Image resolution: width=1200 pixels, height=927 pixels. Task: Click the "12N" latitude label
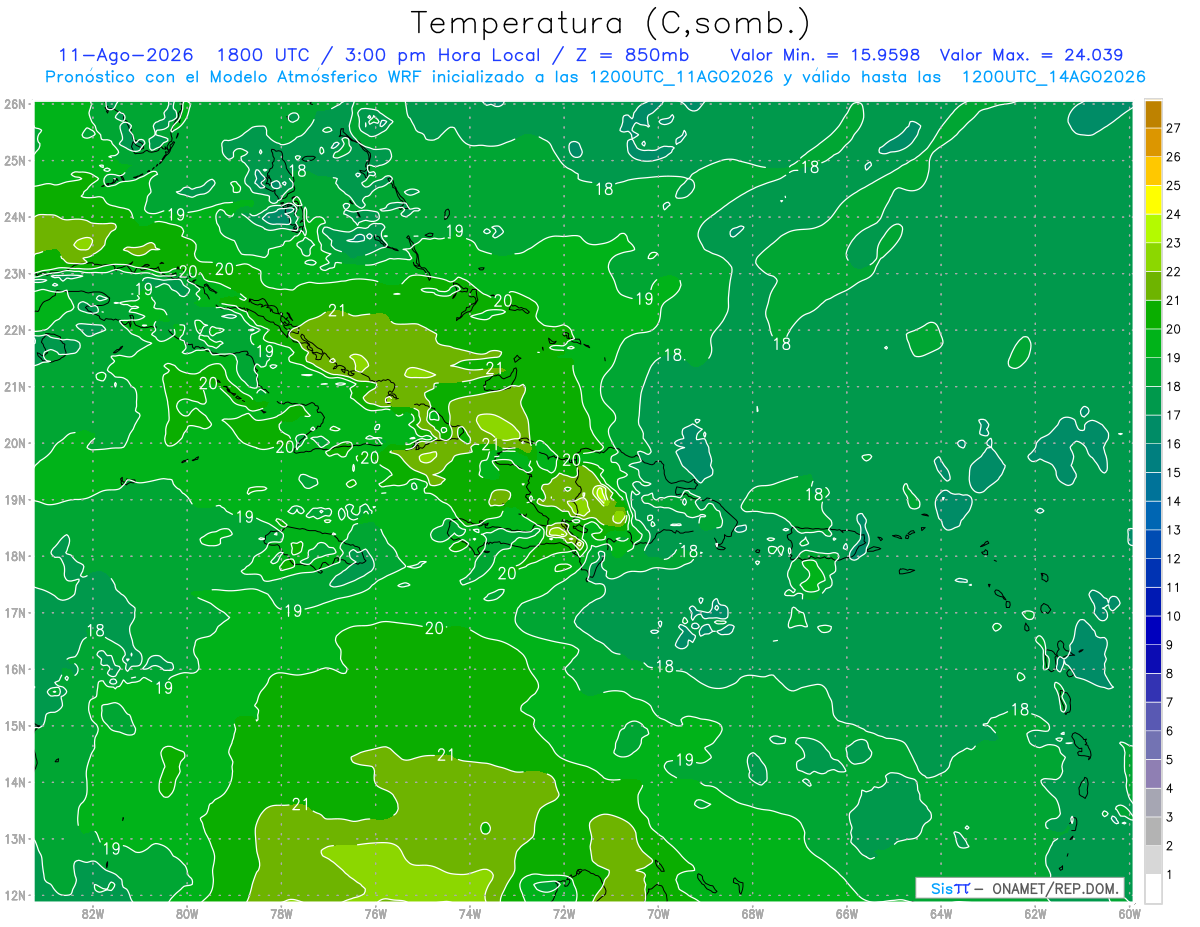coord(16,895)
